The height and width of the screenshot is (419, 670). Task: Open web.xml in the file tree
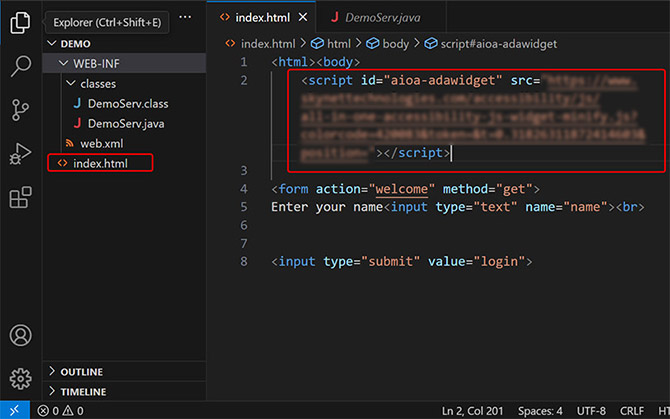[x=100, y=143]
